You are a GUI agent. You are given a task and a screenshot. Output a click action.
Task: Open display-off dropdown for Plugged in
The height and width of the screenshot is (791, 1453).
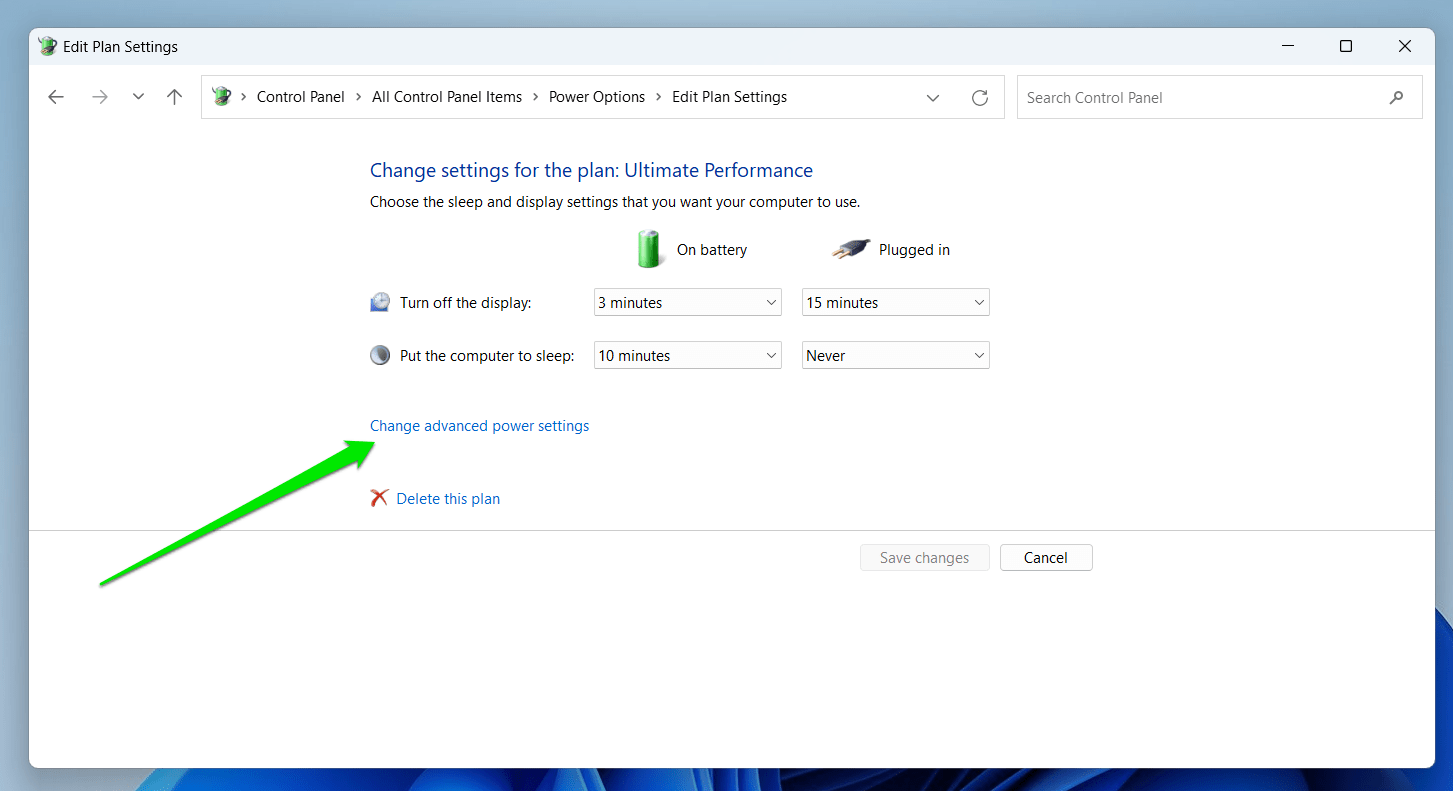(896, 303)
